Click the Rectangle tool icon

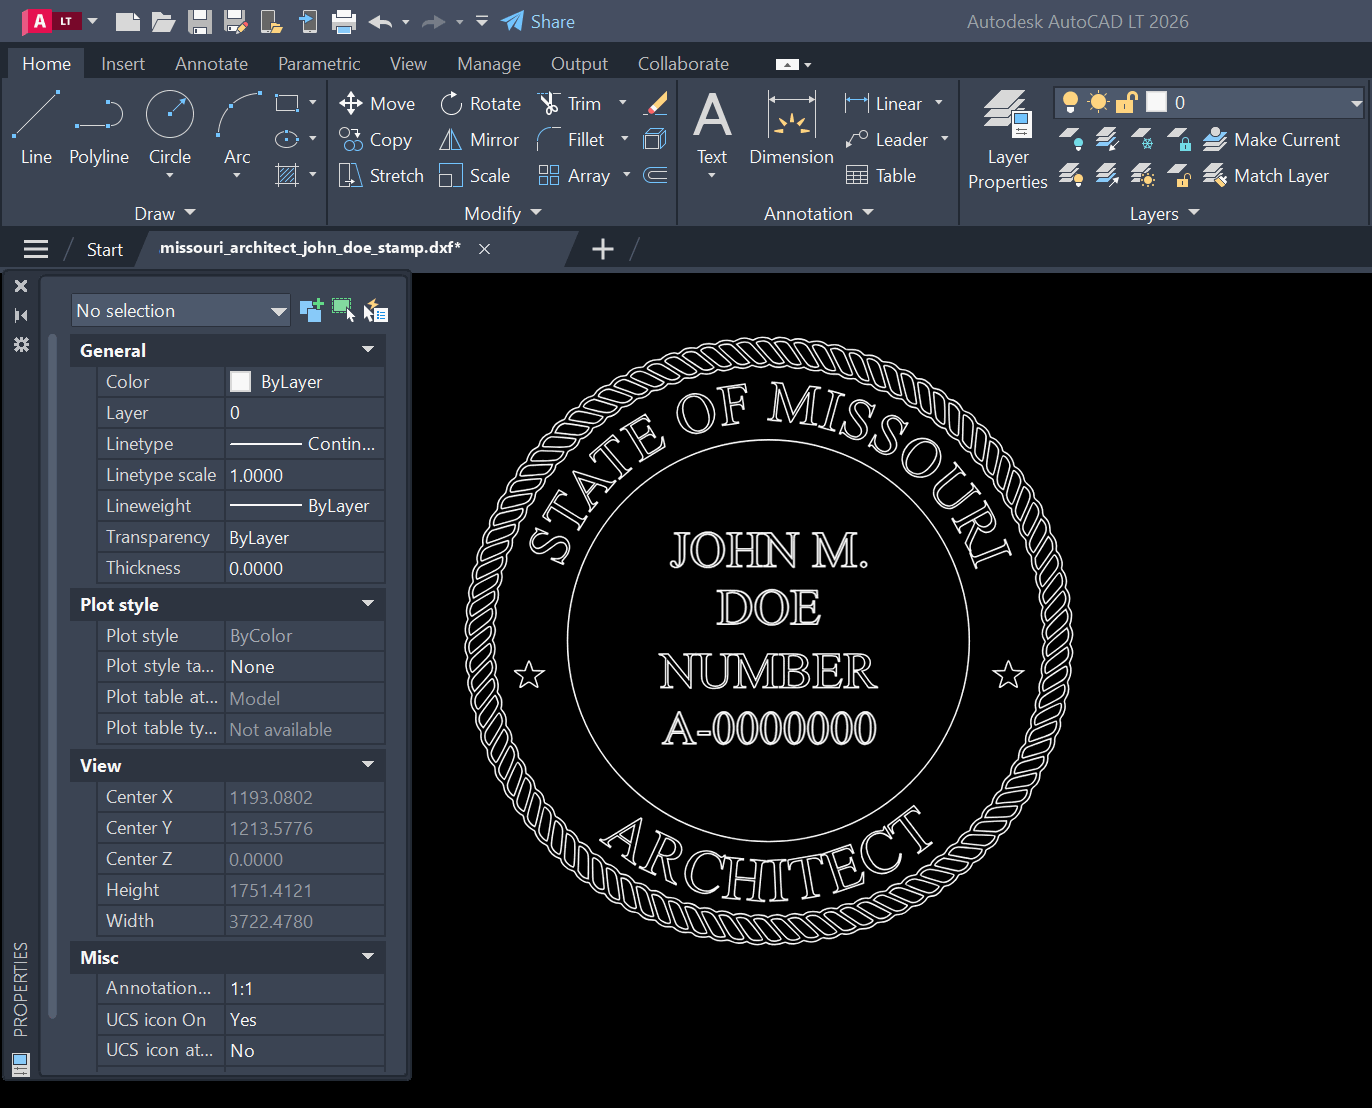[287, 103]
